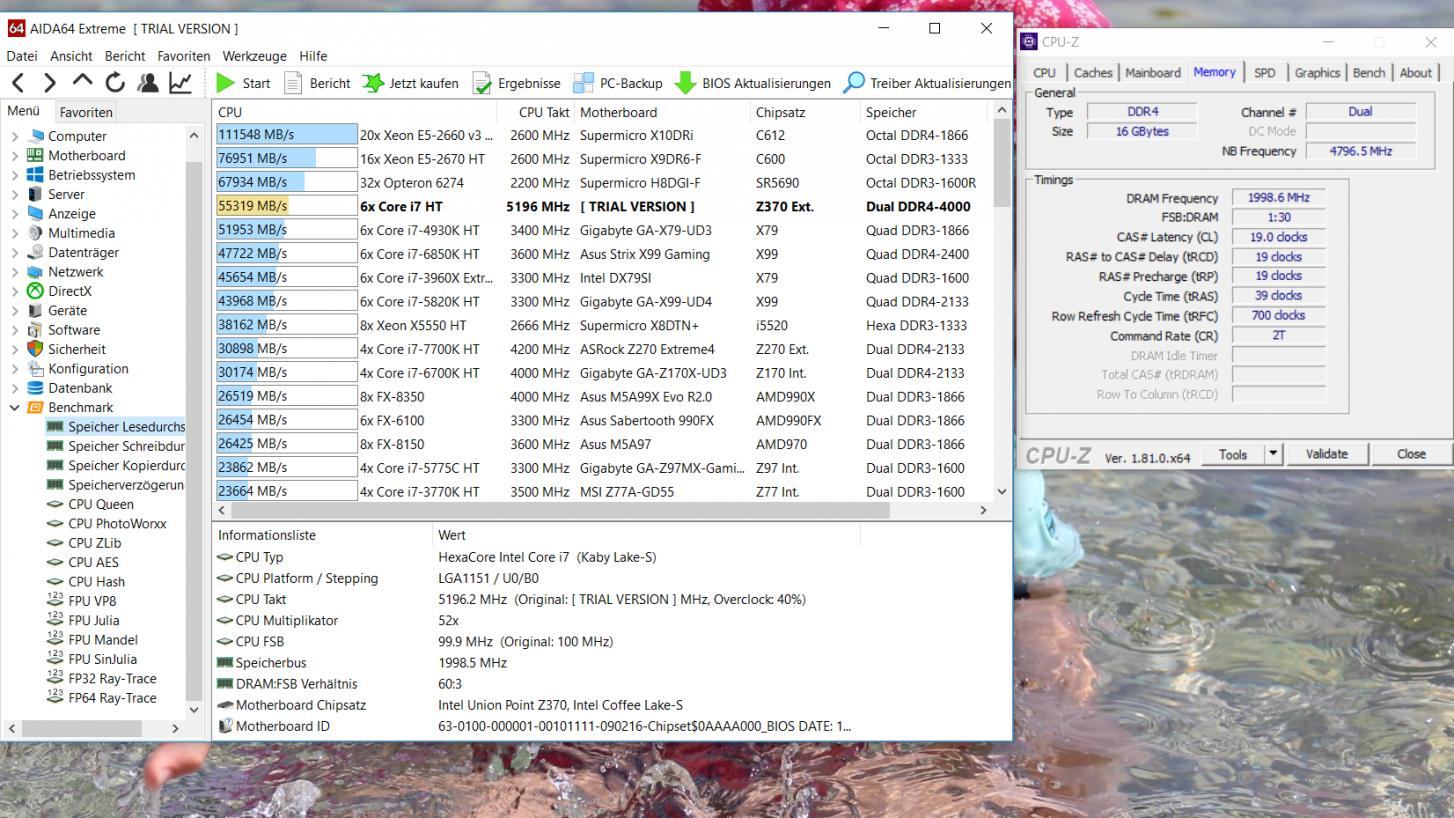1454x818 pixels.
Task: Click the results list horizontal scrollbar
Action: click(x=604, y=510)
